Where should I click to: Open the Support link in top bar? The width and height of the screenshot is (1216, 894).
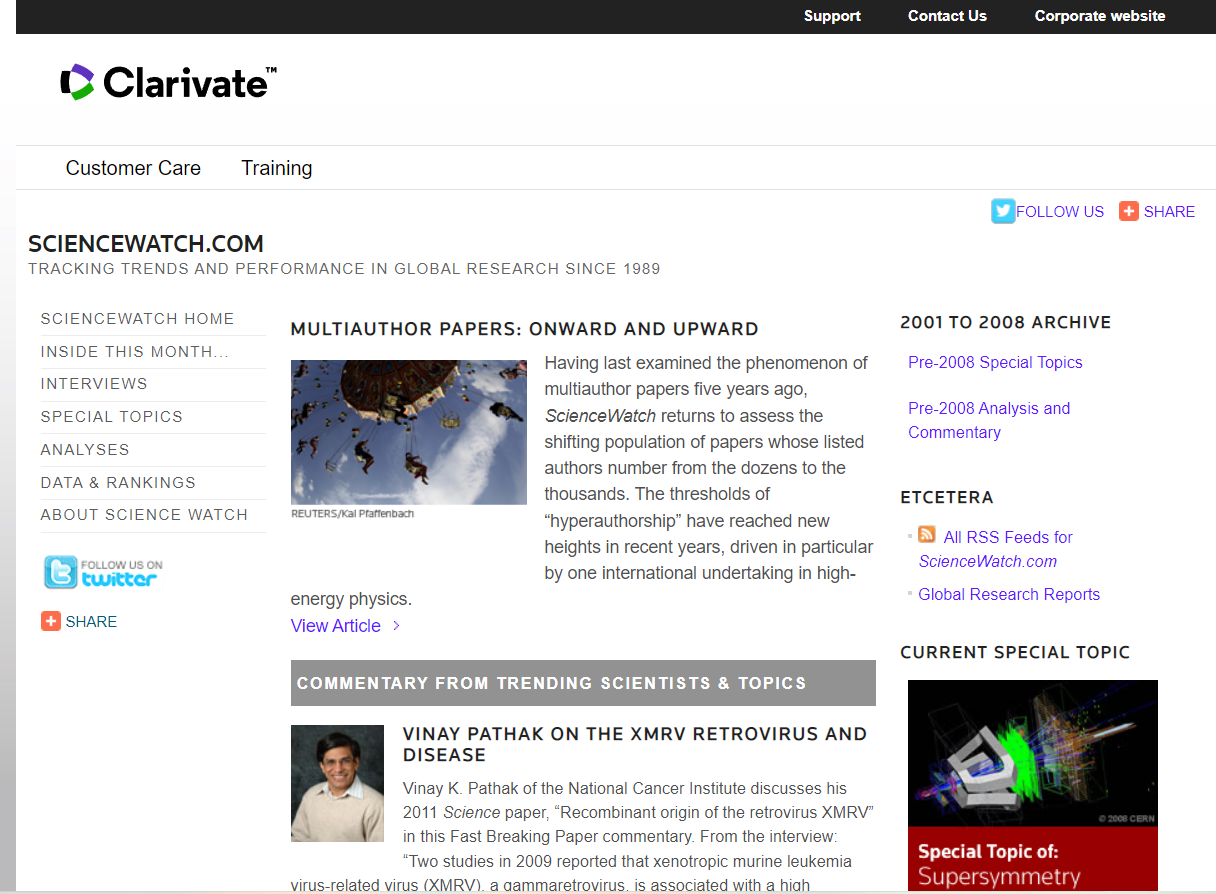pyautogui.click(x=832, y=16)
